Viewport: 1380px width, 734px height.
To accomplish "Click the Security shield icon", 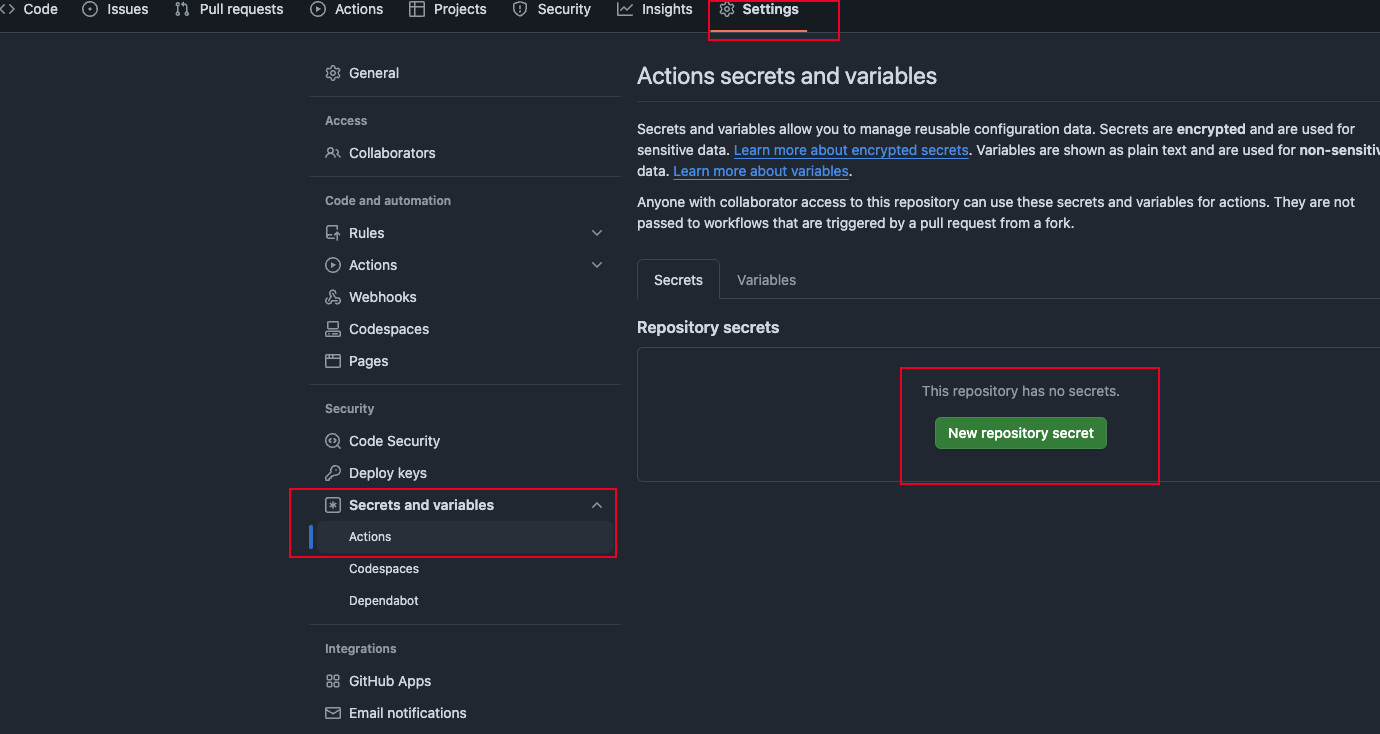I will click(520, 9).
